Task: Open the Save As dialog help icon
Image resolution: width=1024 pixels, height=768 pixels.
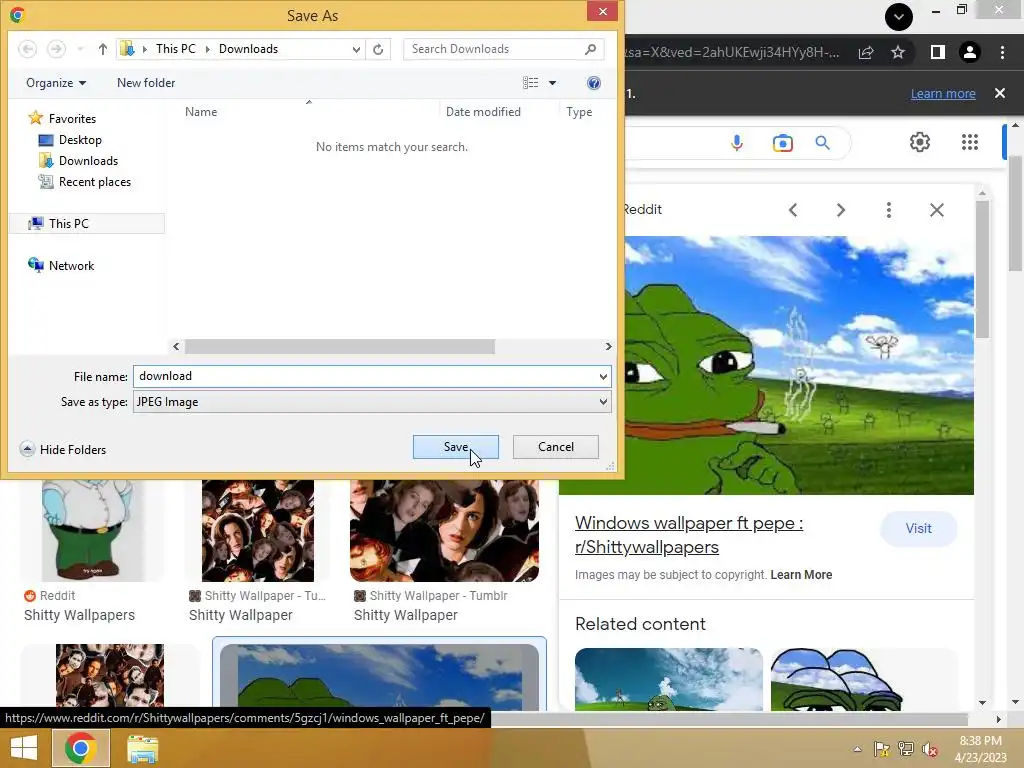Action: click(x=594, y=83)
